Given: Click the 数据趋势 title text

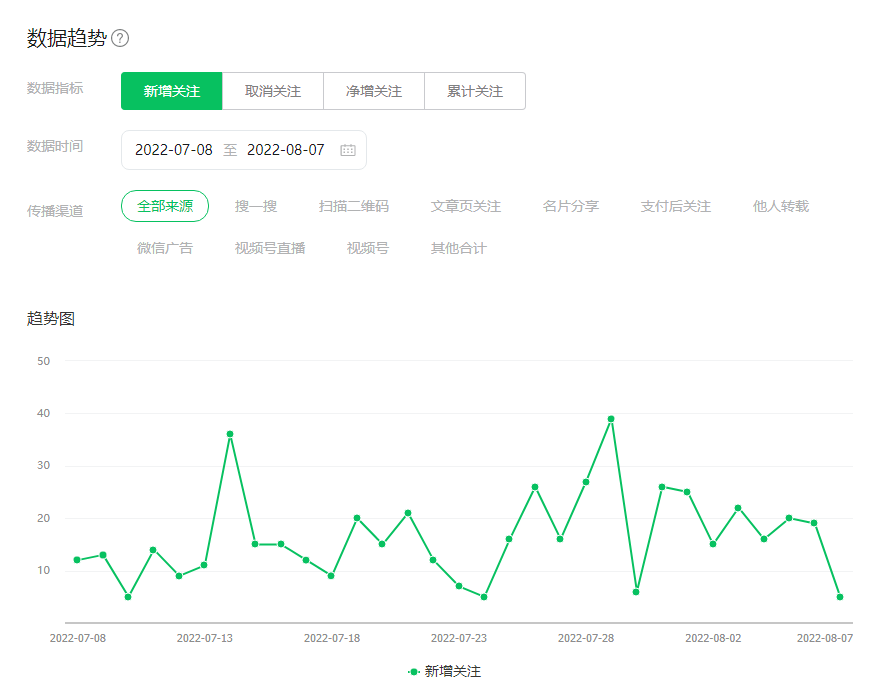Looking at the screenshot, I should pos(67,38).
